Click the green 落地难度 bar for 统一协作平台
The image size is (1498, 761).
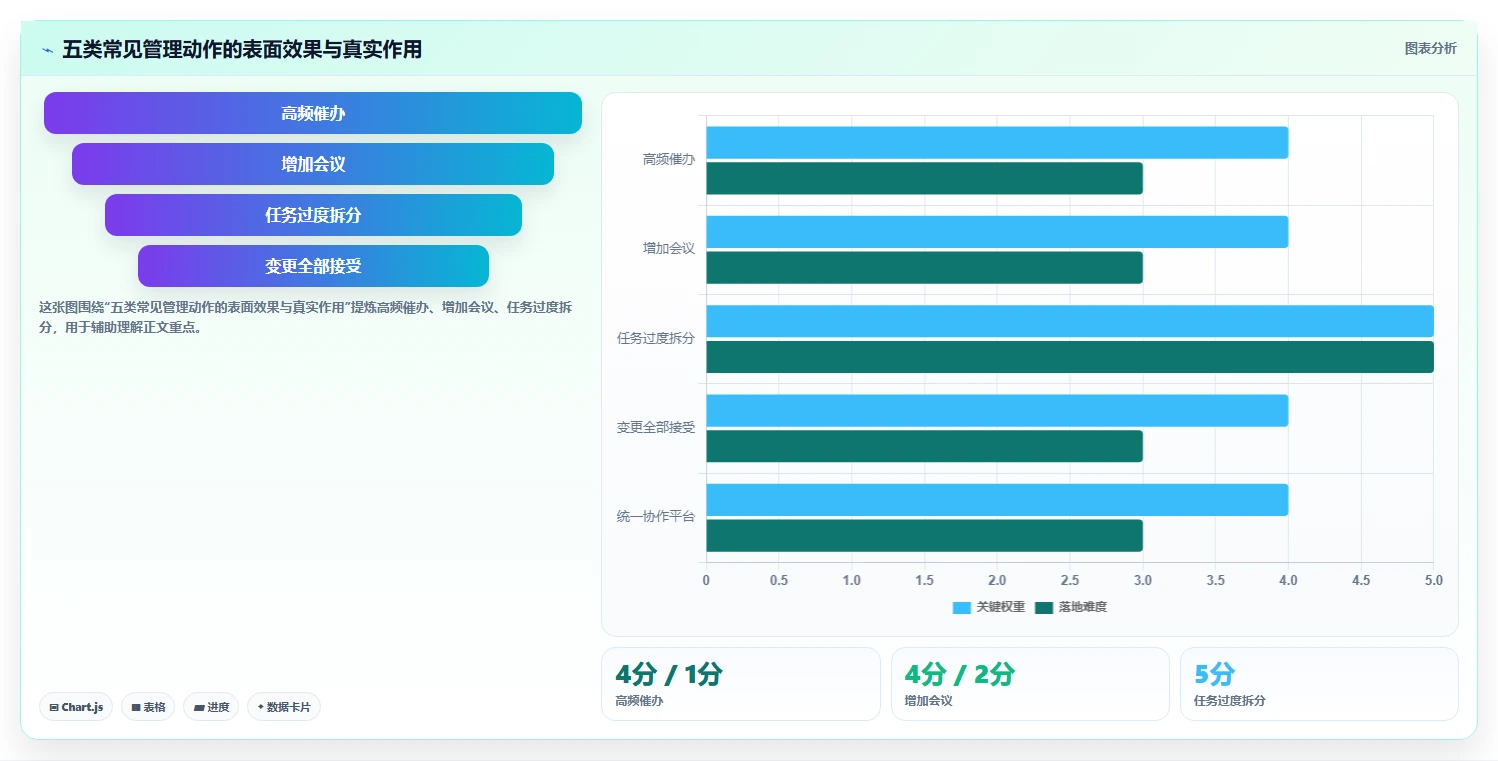pyautogui.click(x=924, y=536)
